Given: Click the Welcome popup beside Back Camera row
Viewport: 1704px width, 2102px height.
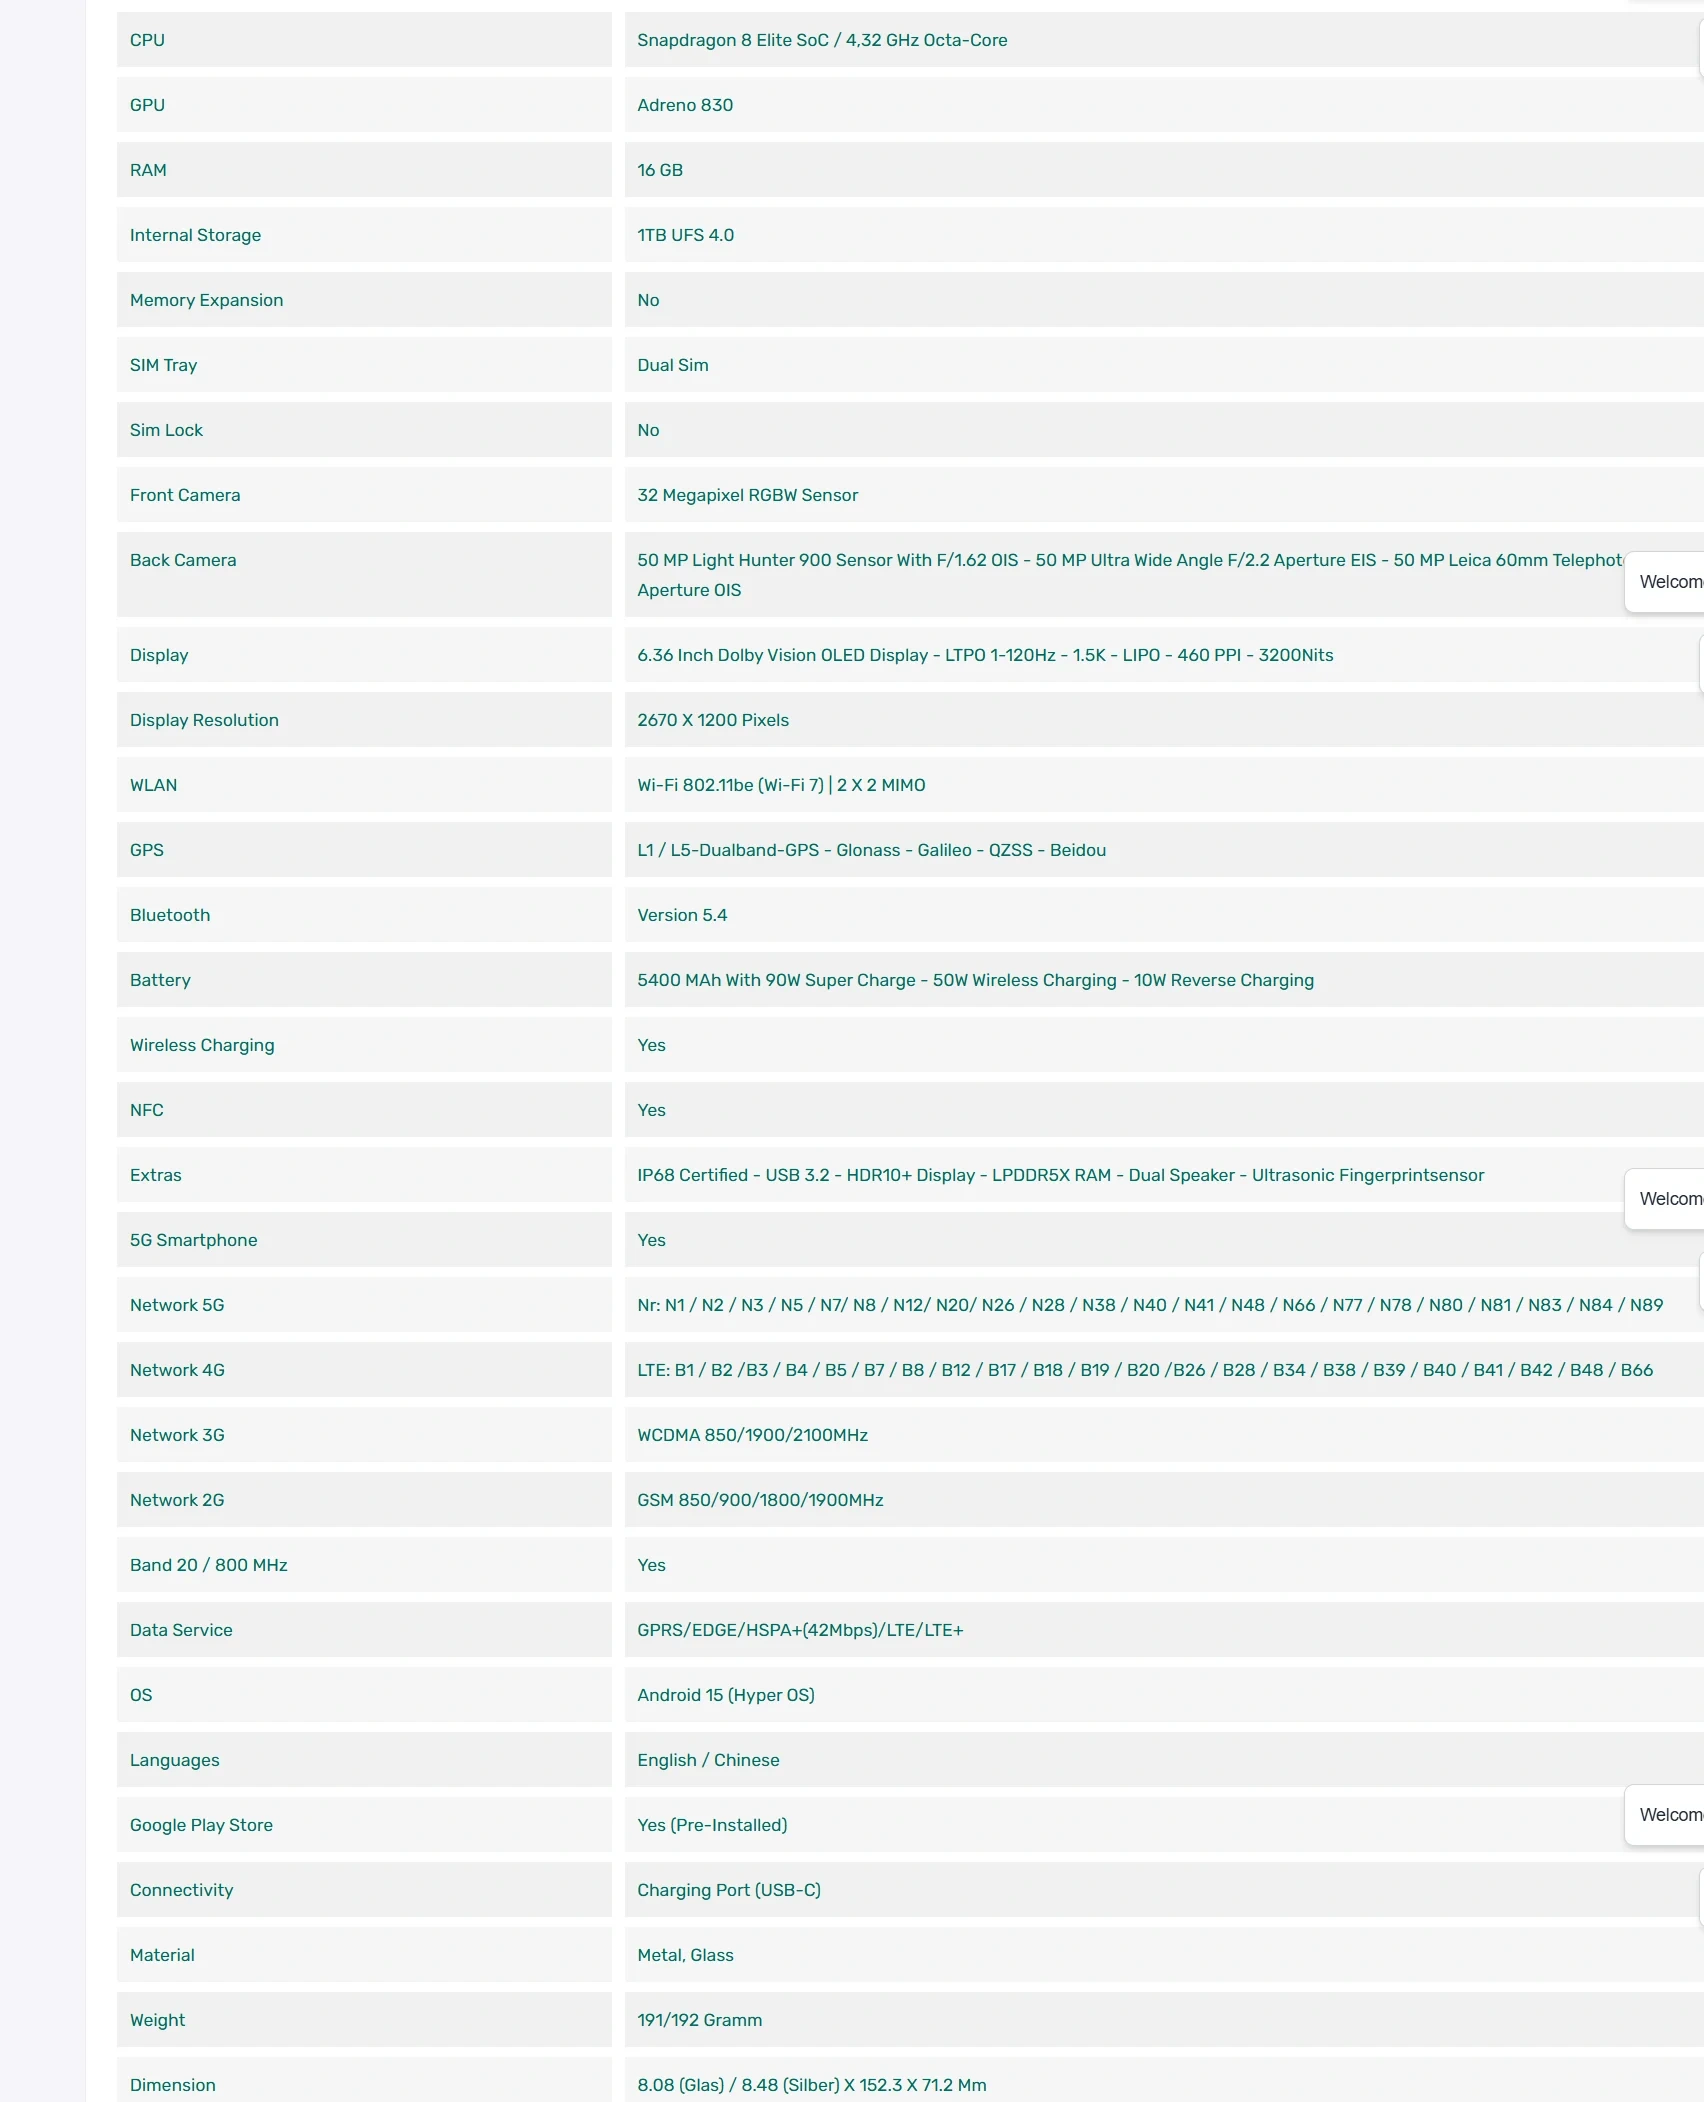Looking at the screenshot, I should tap(1667, 582).
